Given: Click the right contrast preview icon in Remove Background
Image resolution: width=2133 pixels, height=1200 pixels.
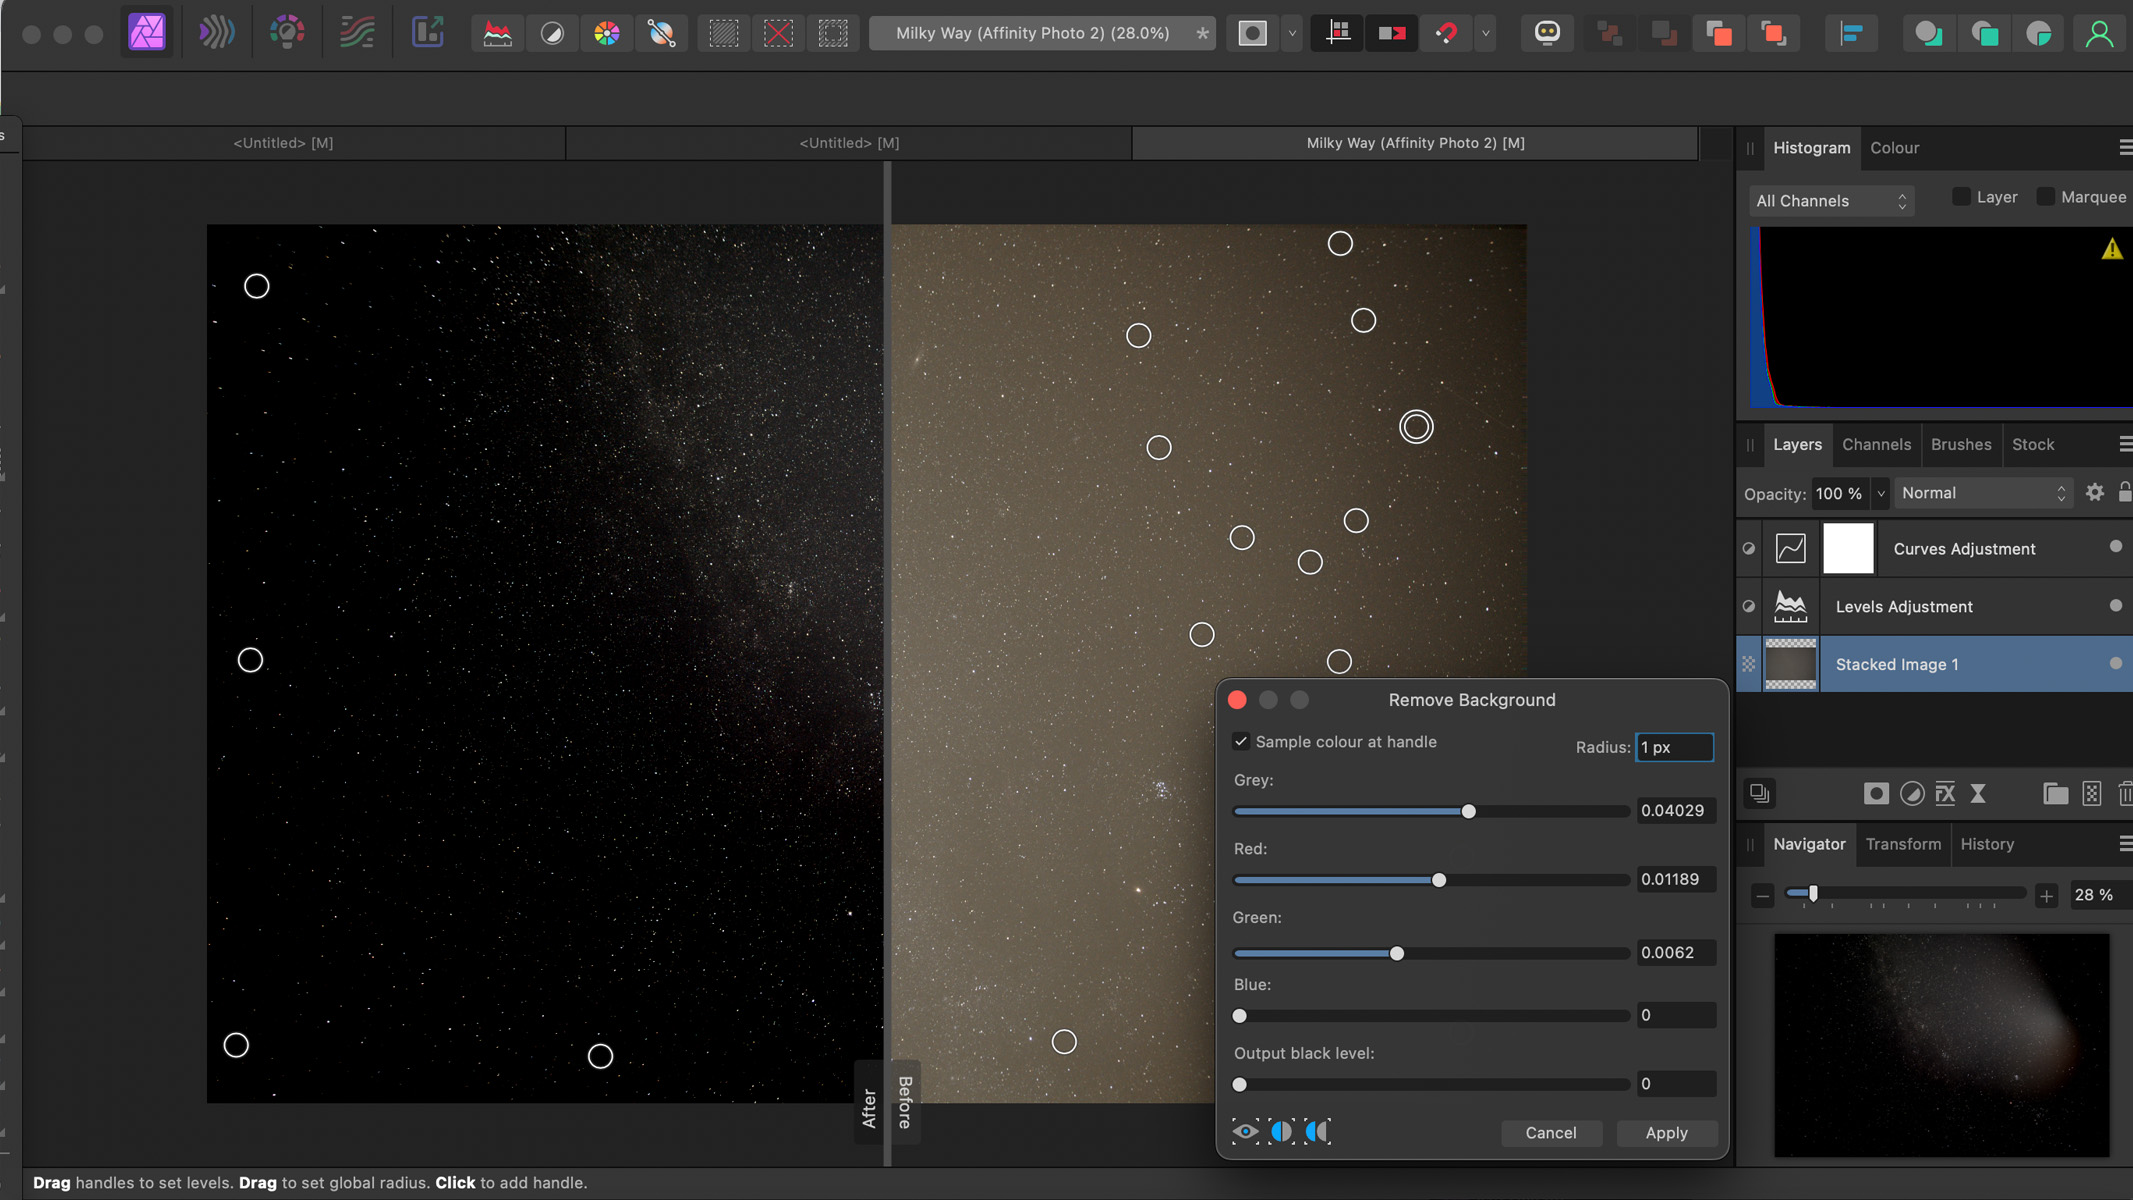Looking at the screenshot, I should 1317,1131.
